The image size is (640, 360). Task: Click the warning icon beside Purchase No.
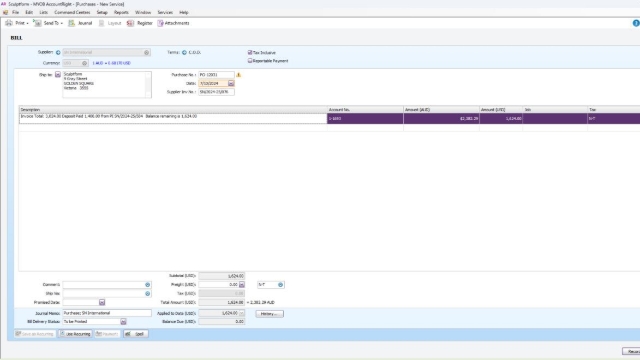pyautogui.click(x=239, y=75)
